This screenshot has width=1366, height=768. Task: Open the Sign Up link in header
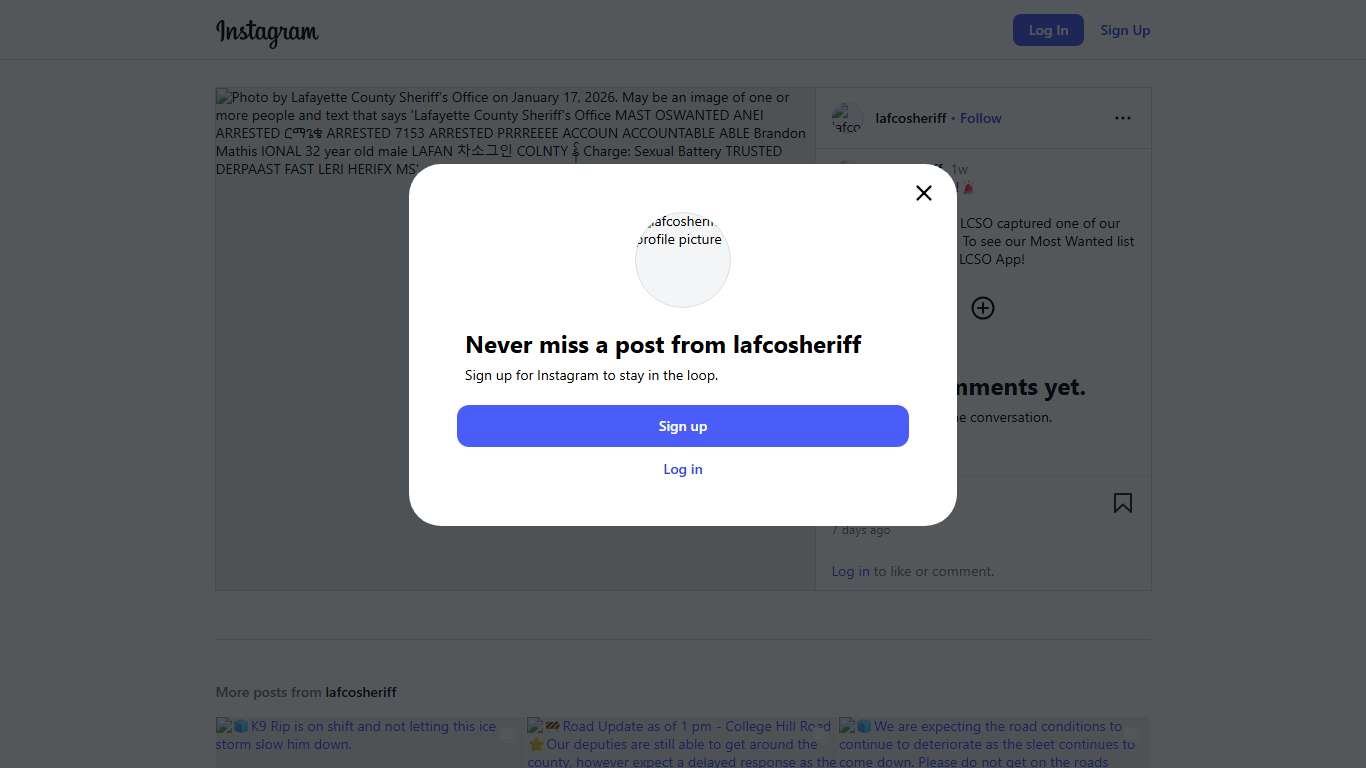(1125, 30)
